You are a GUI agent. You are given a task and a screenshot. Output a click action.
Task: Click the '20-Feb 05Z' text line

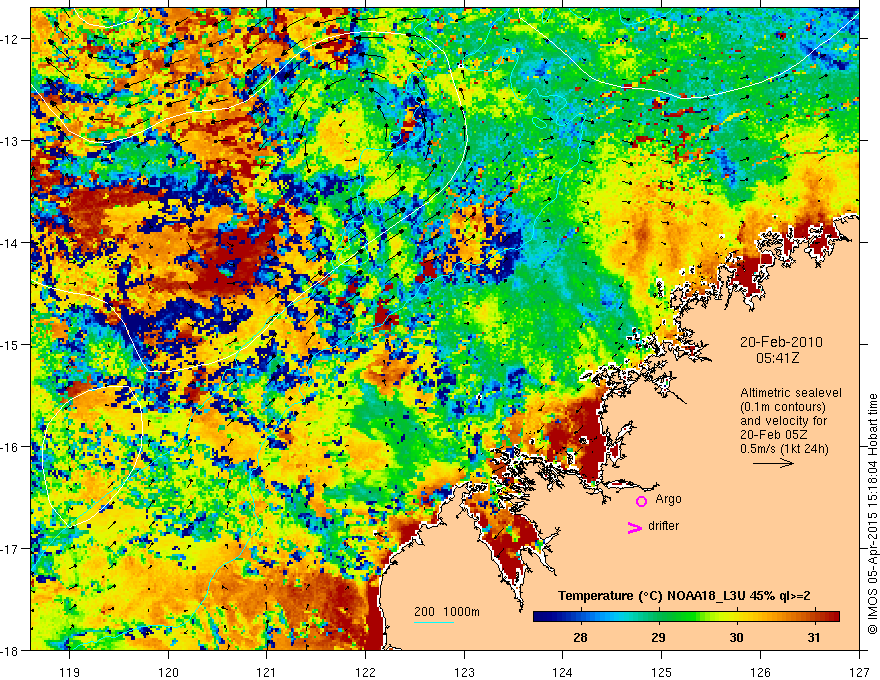(x=777, y=435)
